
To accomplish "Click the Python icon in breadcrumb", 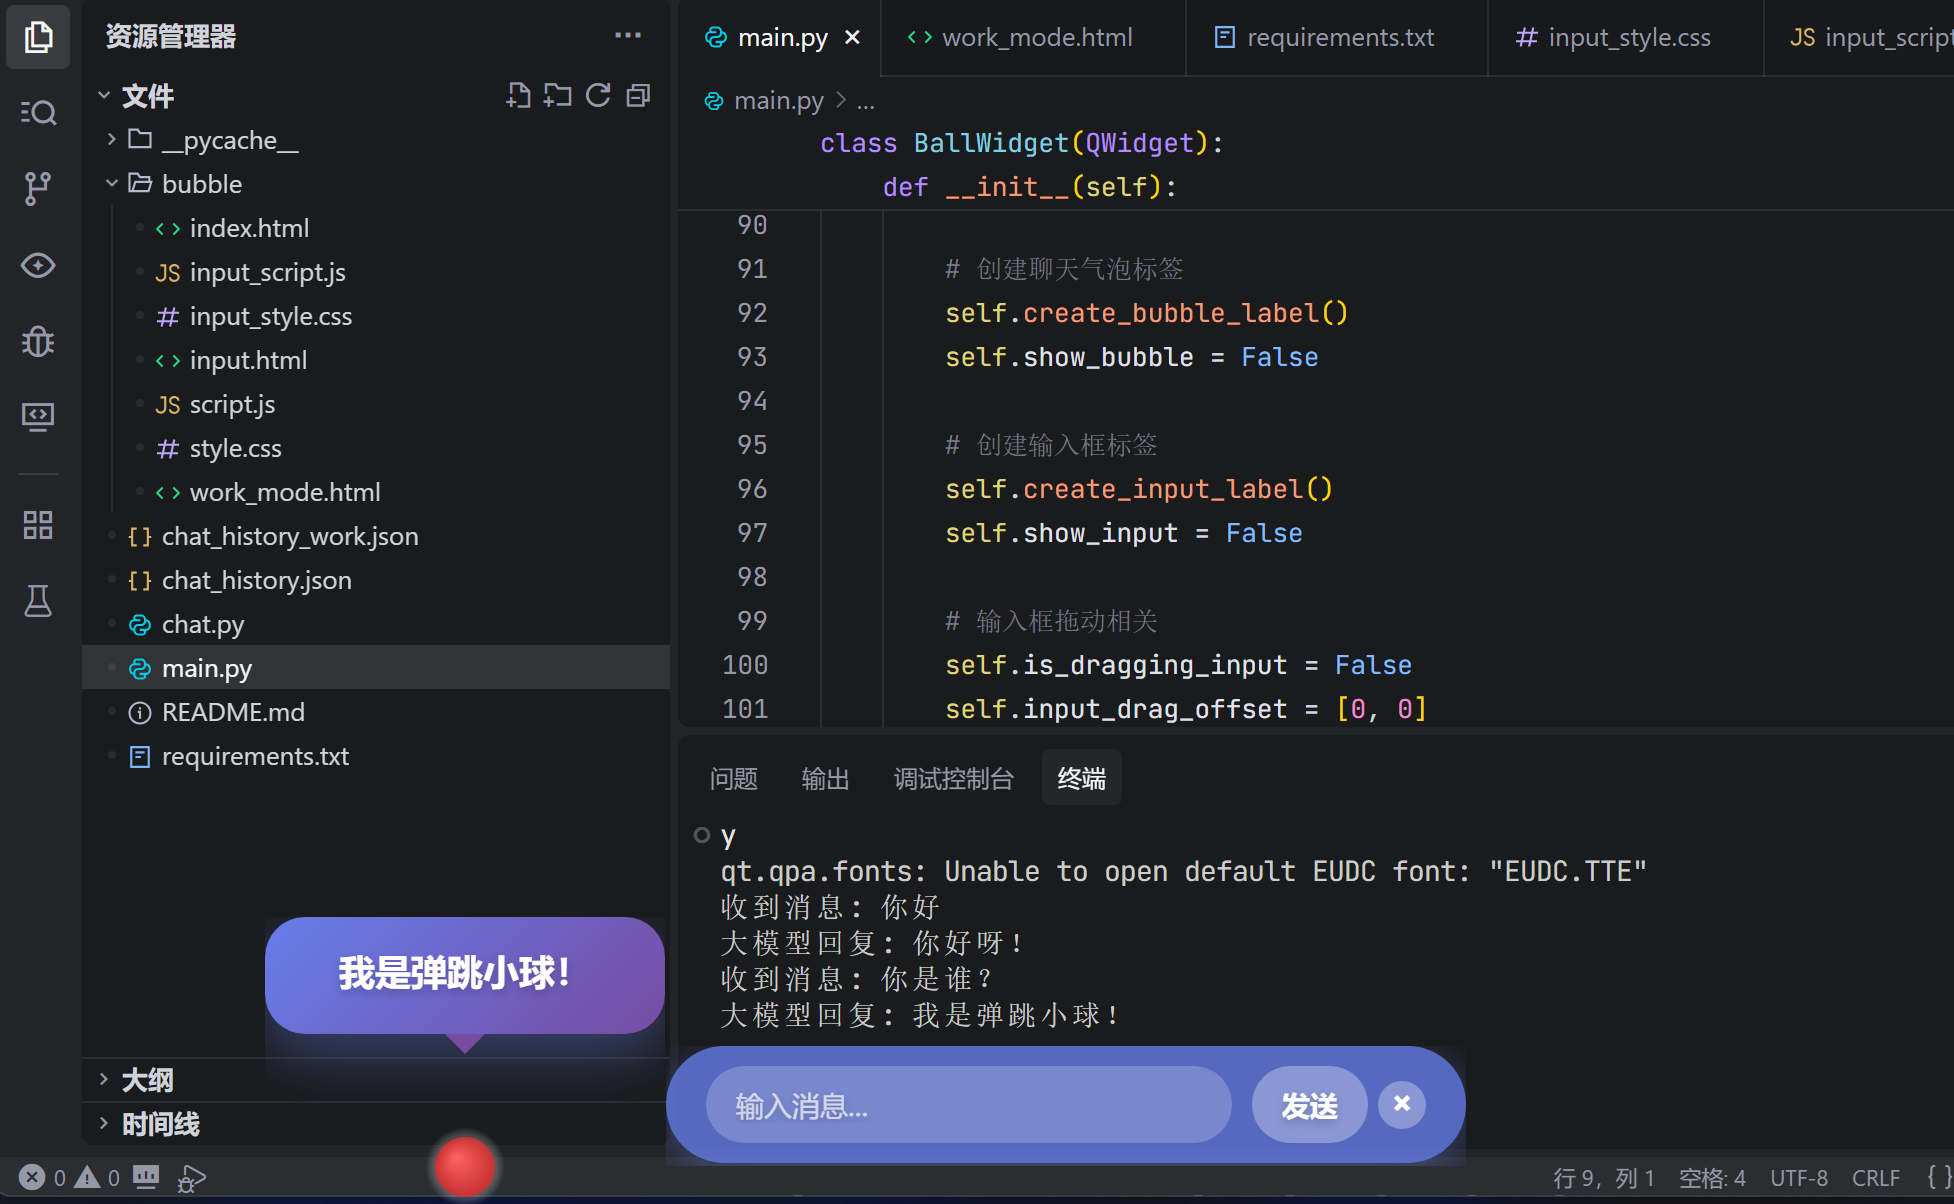I will [714, 101].
